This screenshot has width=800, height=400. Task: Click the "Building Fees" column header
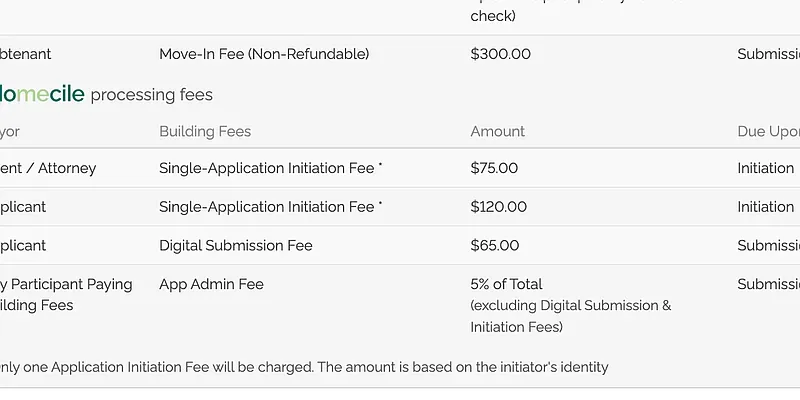click(x=205, y=131)
